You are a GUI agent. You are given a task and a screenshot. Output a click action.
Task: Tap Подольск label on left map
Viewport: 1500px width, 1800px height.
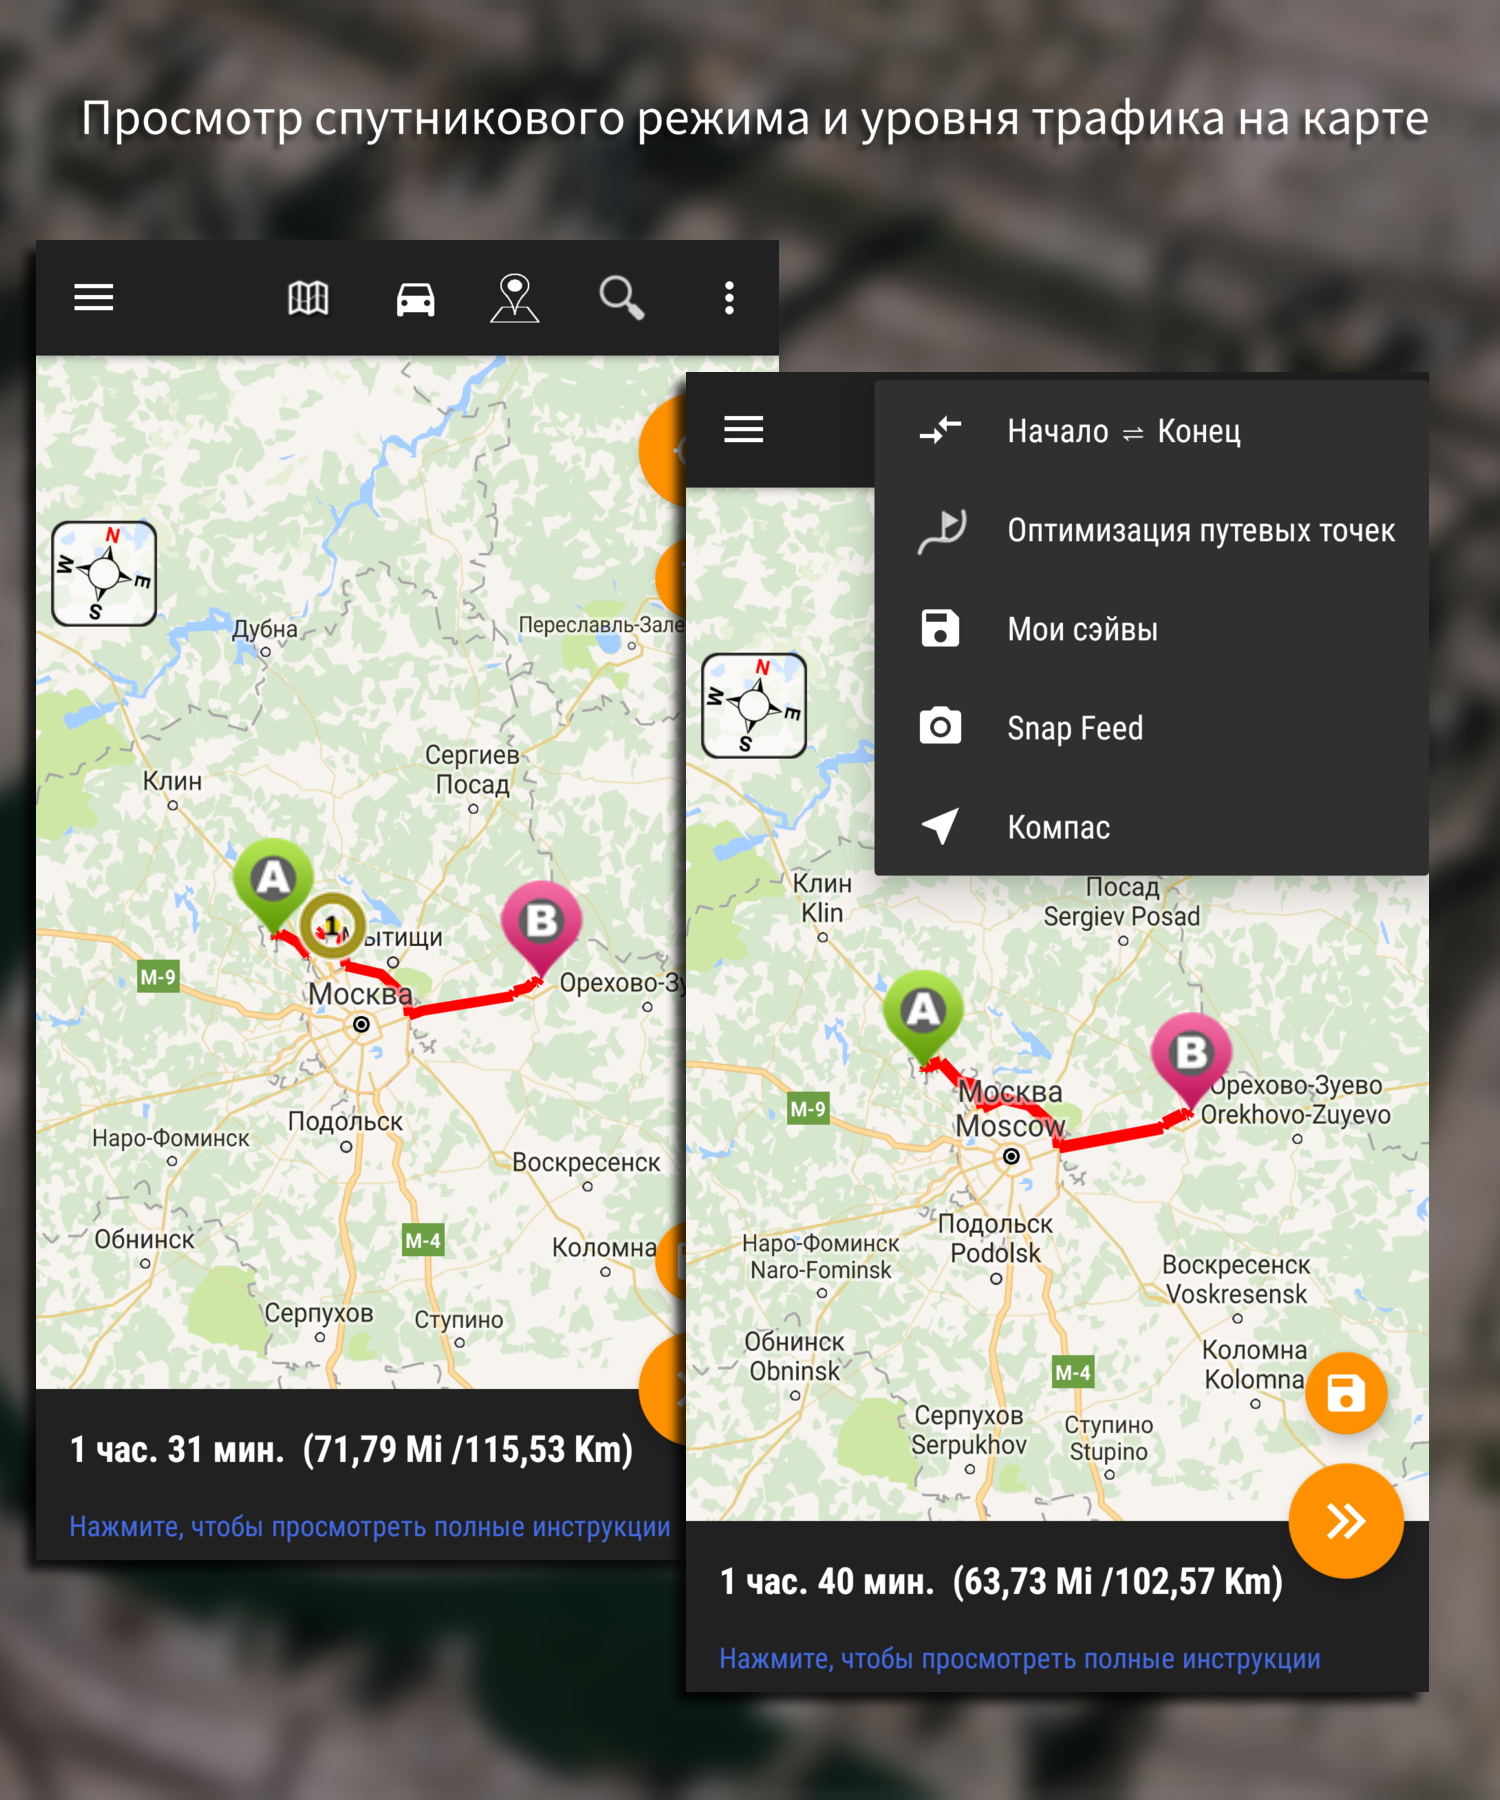click(x=345, y=1122)
